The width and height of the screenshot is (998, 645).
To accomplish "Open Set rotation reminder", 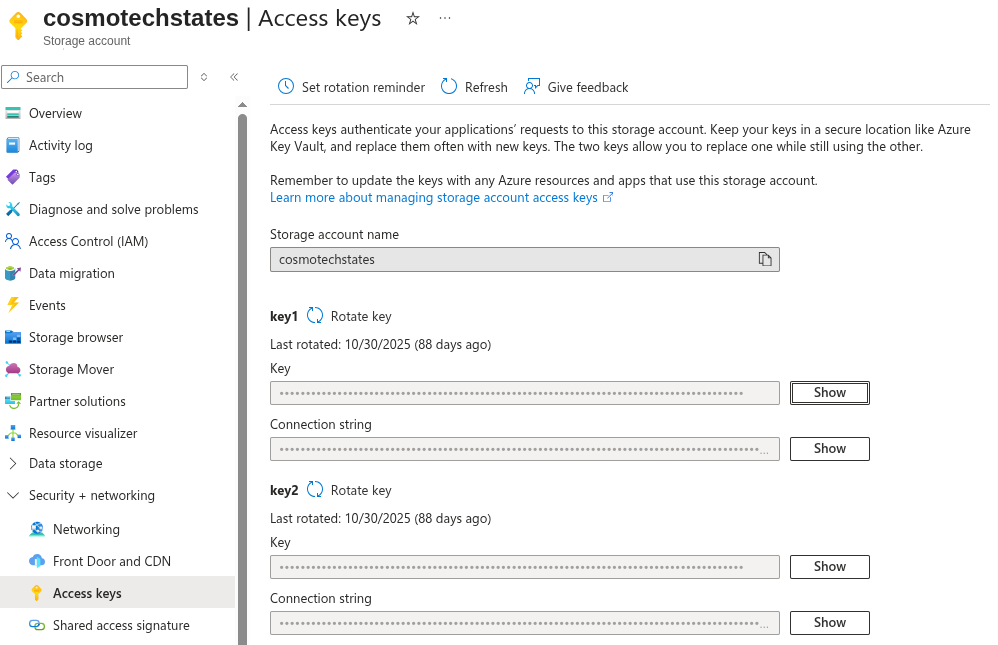I will click(x=350, y=87).
